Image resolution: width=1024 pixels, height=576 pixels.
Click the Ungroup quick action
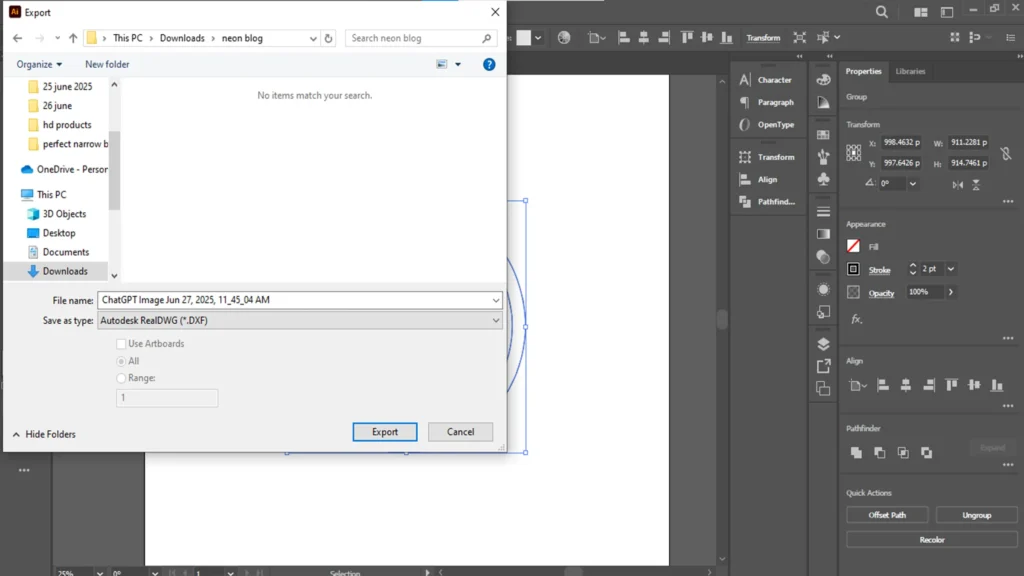pyautogui.click(x=976, y=515)
